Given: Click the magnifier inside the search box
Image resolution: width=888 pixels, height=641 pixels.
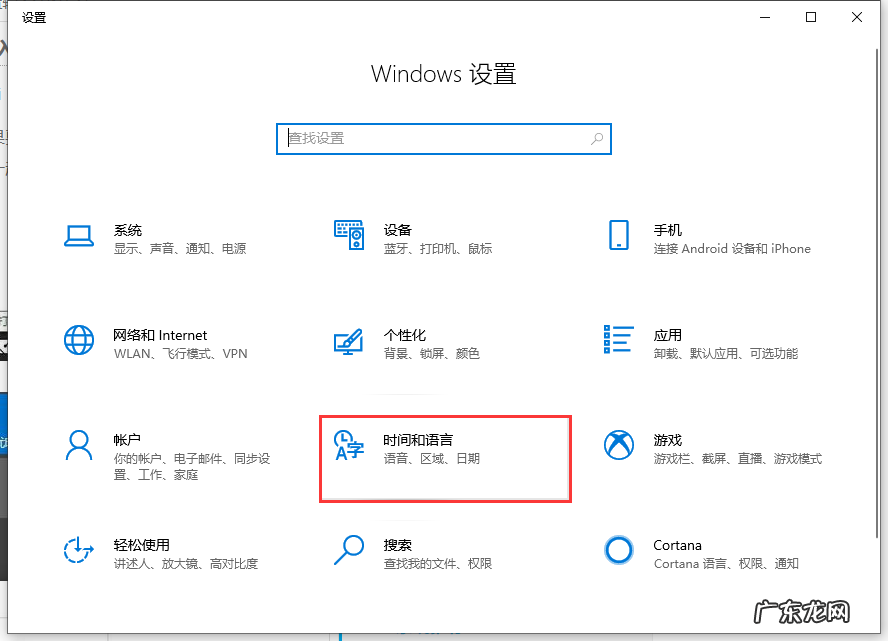Looking at the screenshot, I should tap(598, 138).
